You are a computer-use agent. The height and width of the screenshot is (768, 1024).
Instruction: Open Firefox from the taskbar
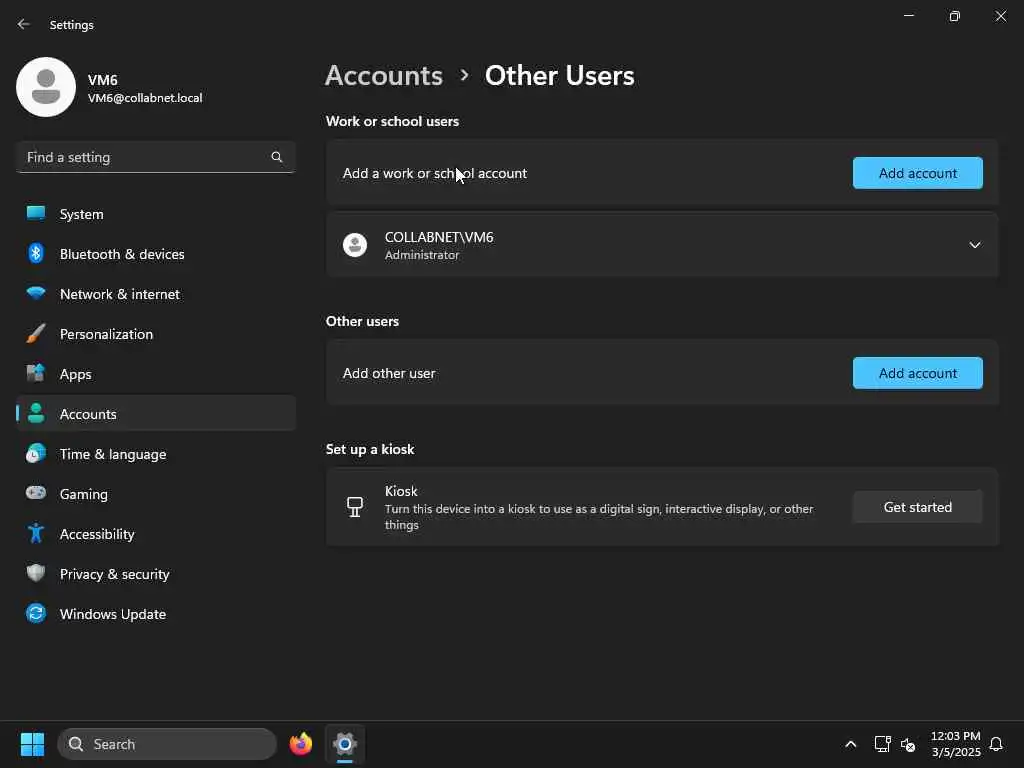(300, 743)
